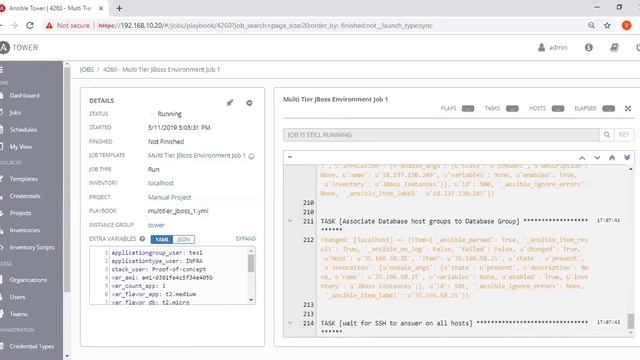Viewport: 640px width, 360px height.
Task: Click the extra variables code editor
Action: click(173, 276)
